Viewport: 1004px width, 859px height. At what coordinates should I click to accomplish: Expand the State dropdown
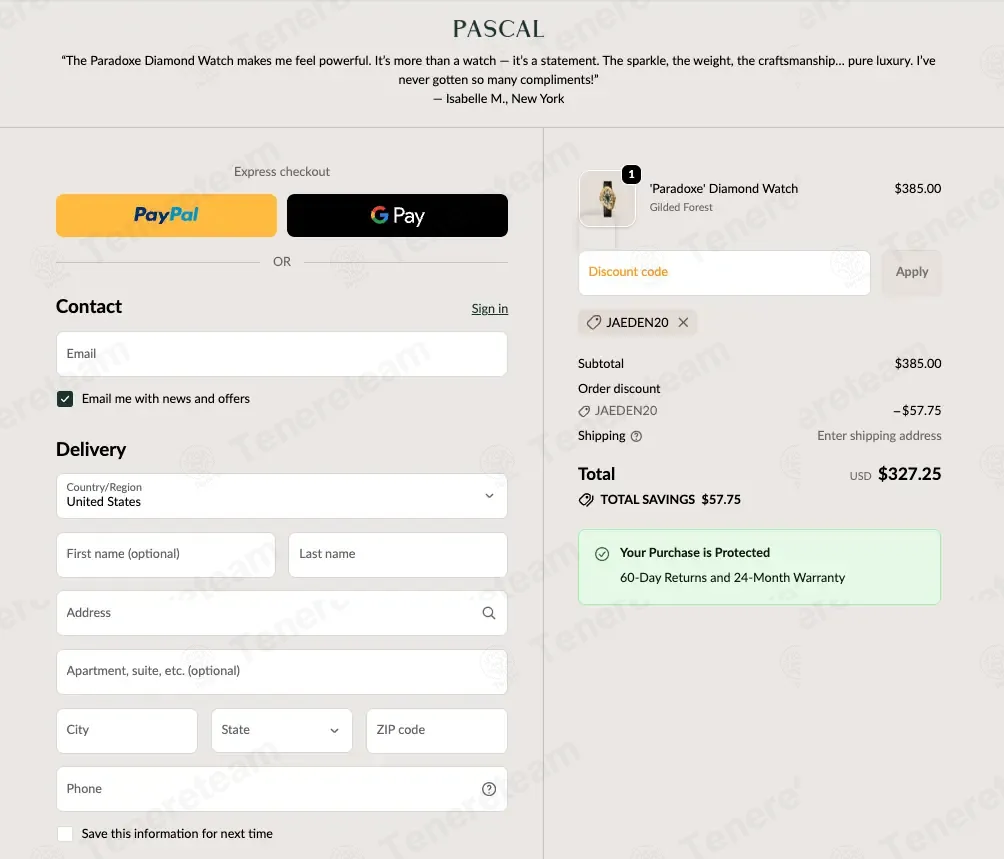click(x=281, y=731)
